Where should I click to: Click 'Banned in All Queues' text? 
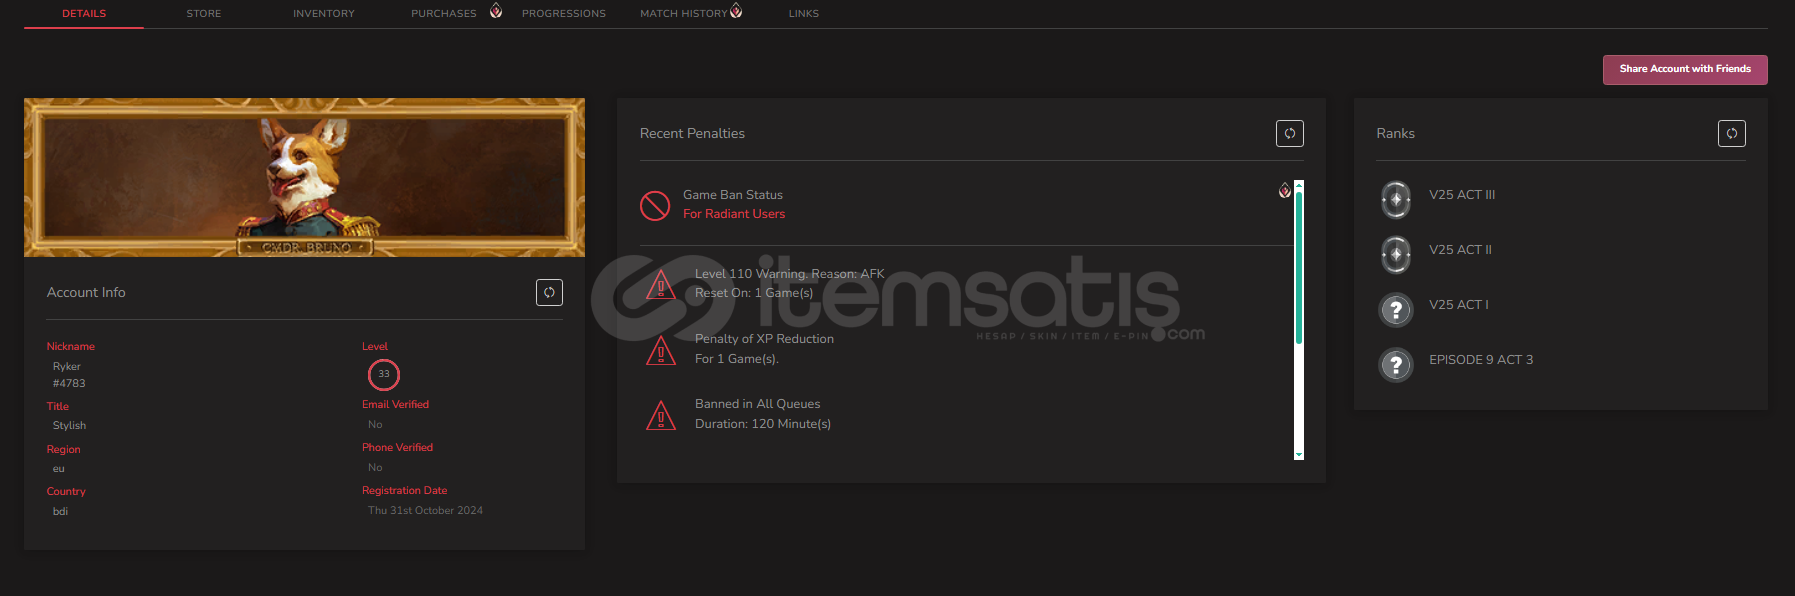point(758,404)
